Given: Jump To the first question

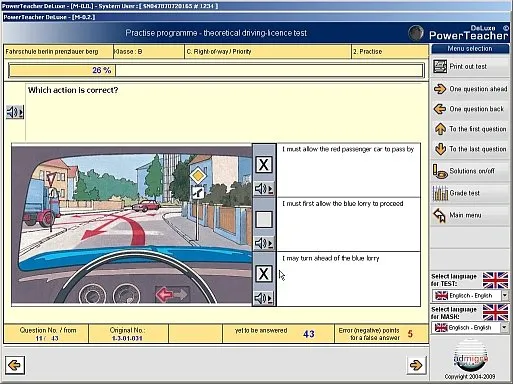Looking at the screenshot, I should pyautogui.click(x=470, y=129).
